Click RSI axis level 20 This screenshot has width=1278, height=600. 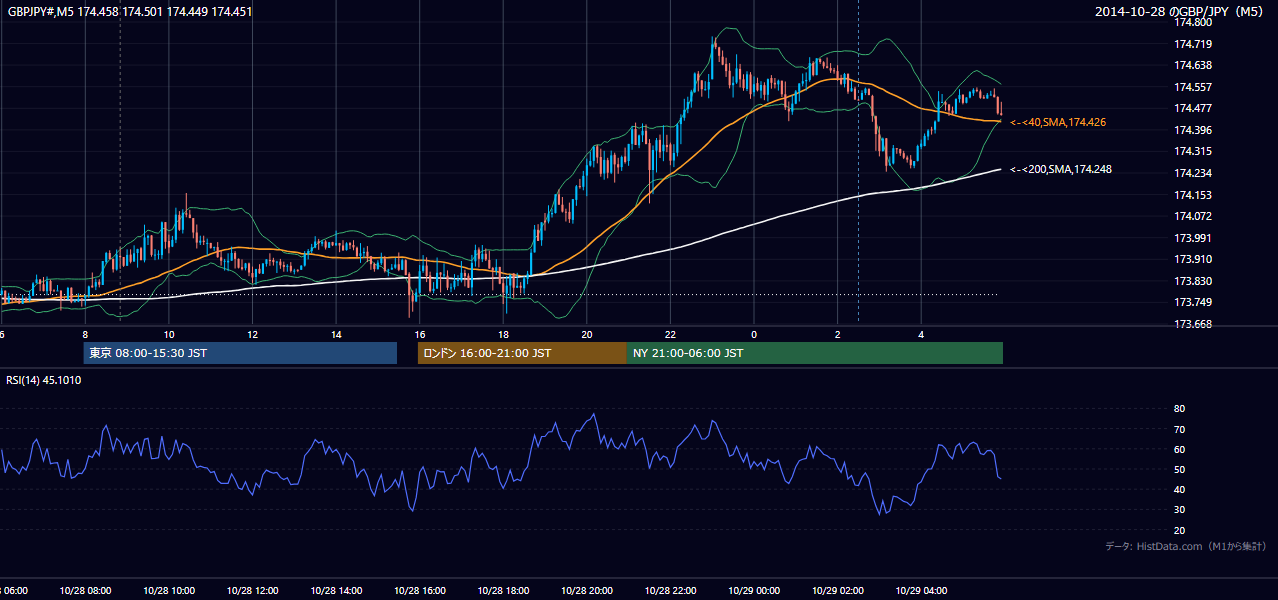coord(1179,530)
